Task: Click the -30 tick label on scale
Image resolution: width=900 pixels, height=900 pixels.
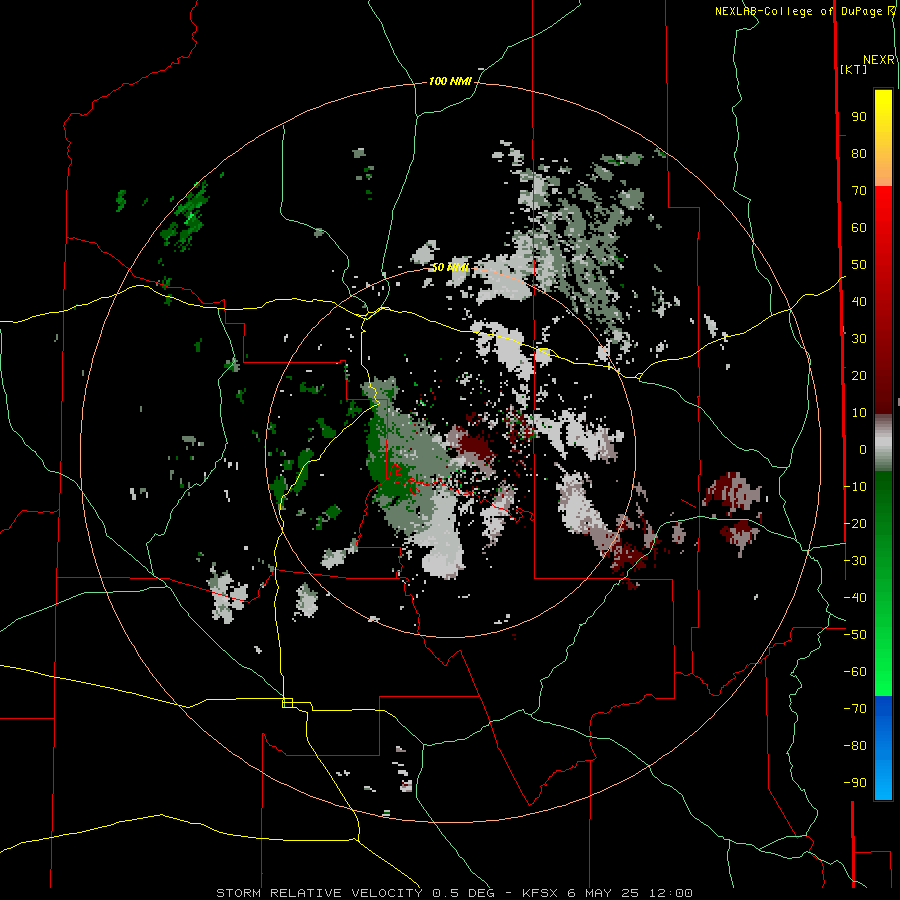Action: pos(855,561)
